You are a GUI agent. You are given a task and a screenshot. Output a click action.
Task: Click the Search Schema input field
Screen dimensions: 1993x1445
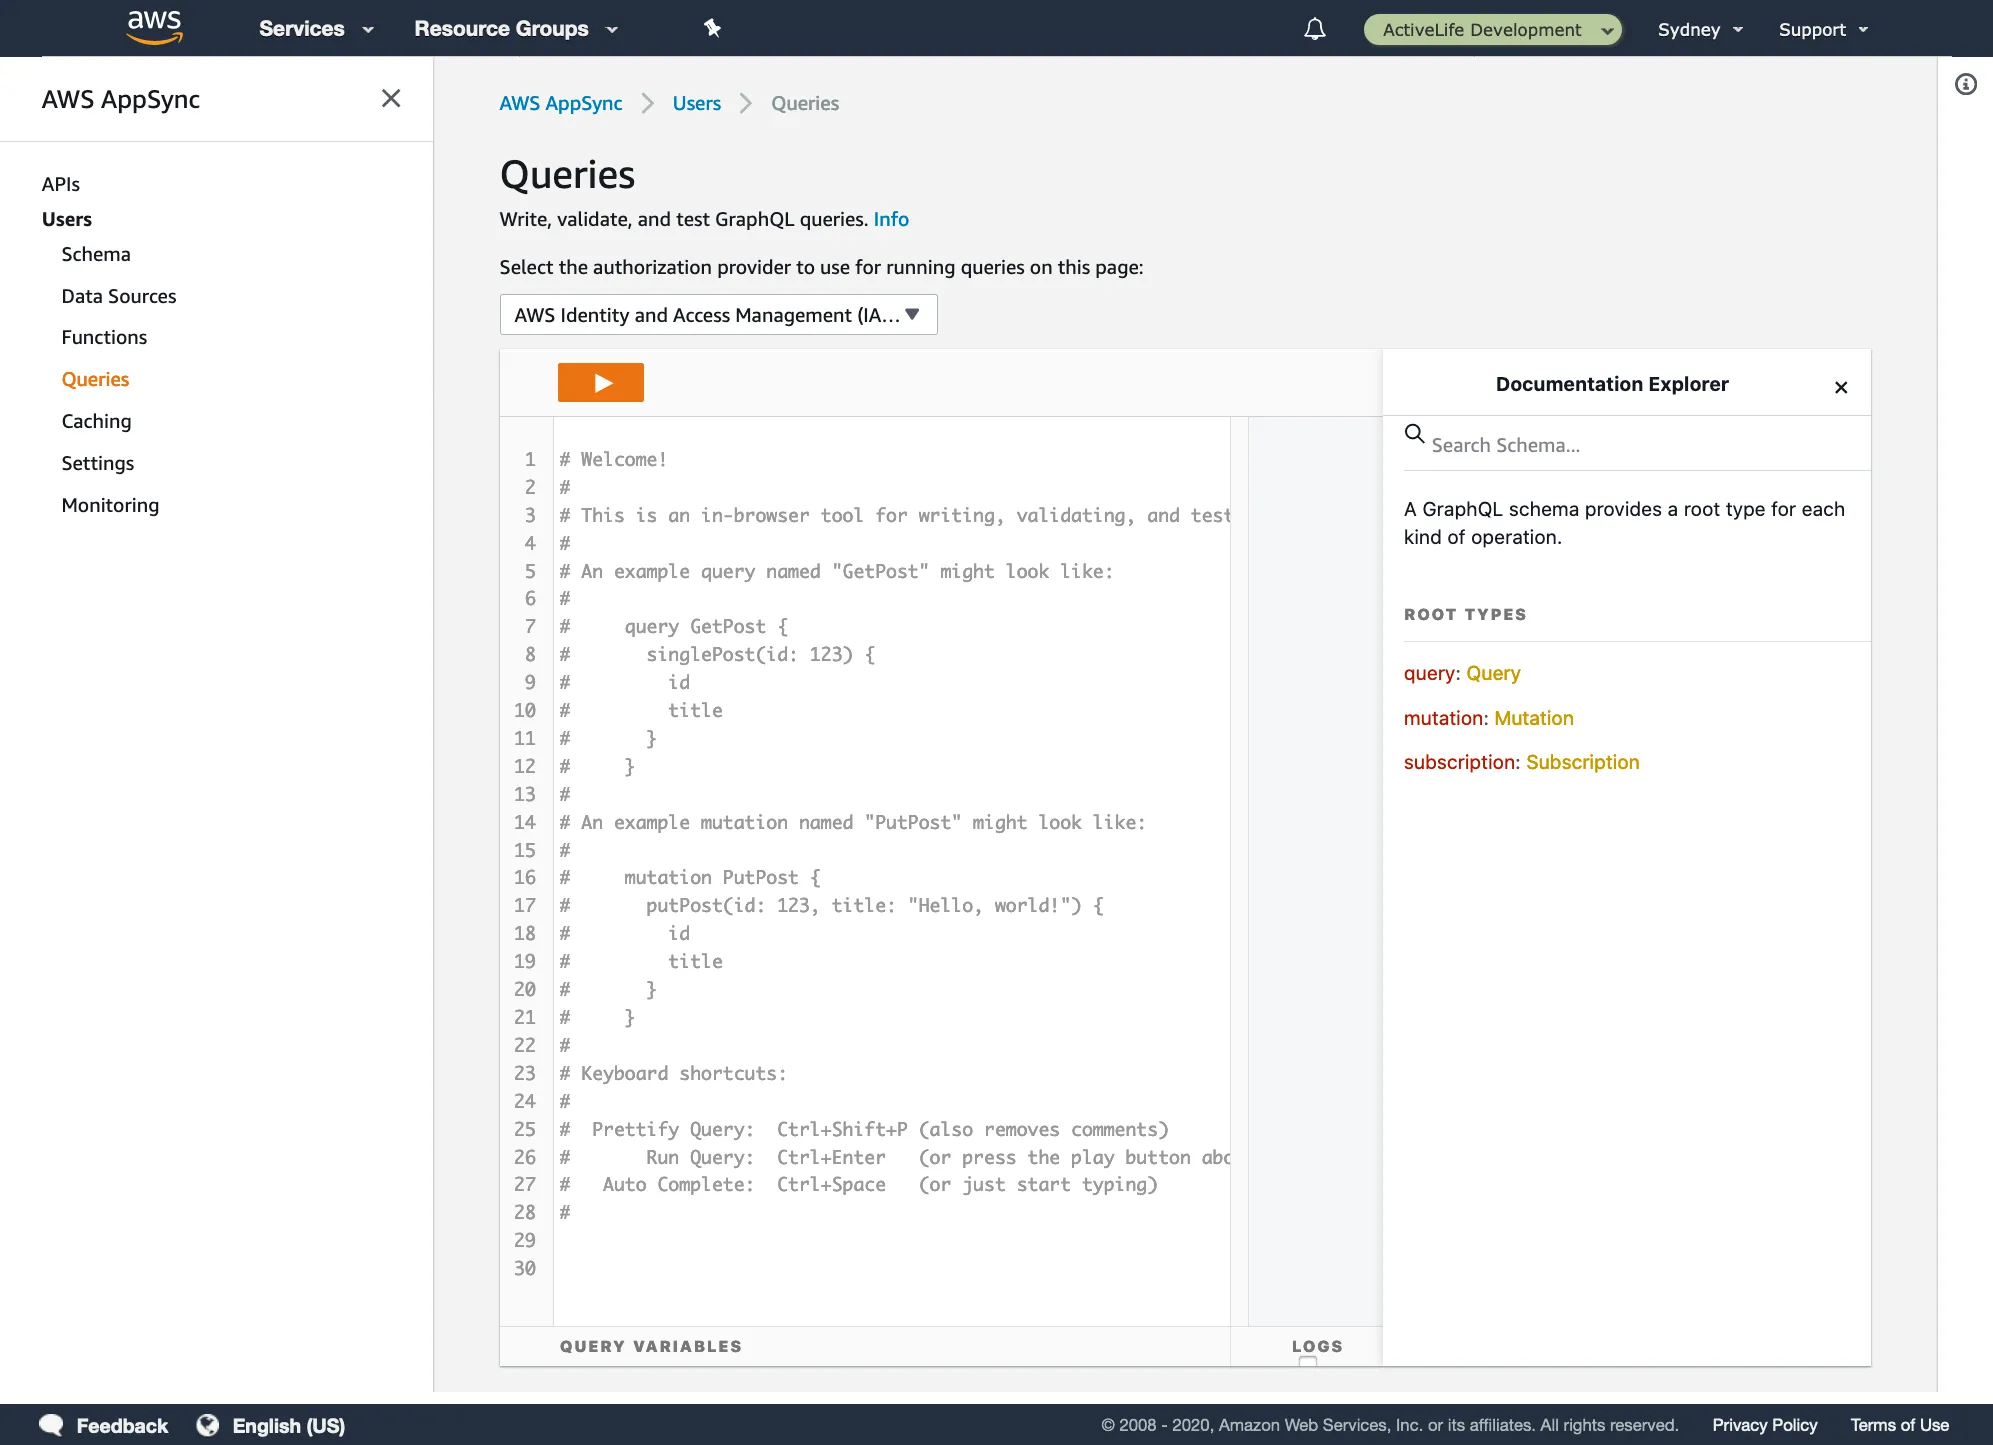[x=1640, y=445]
